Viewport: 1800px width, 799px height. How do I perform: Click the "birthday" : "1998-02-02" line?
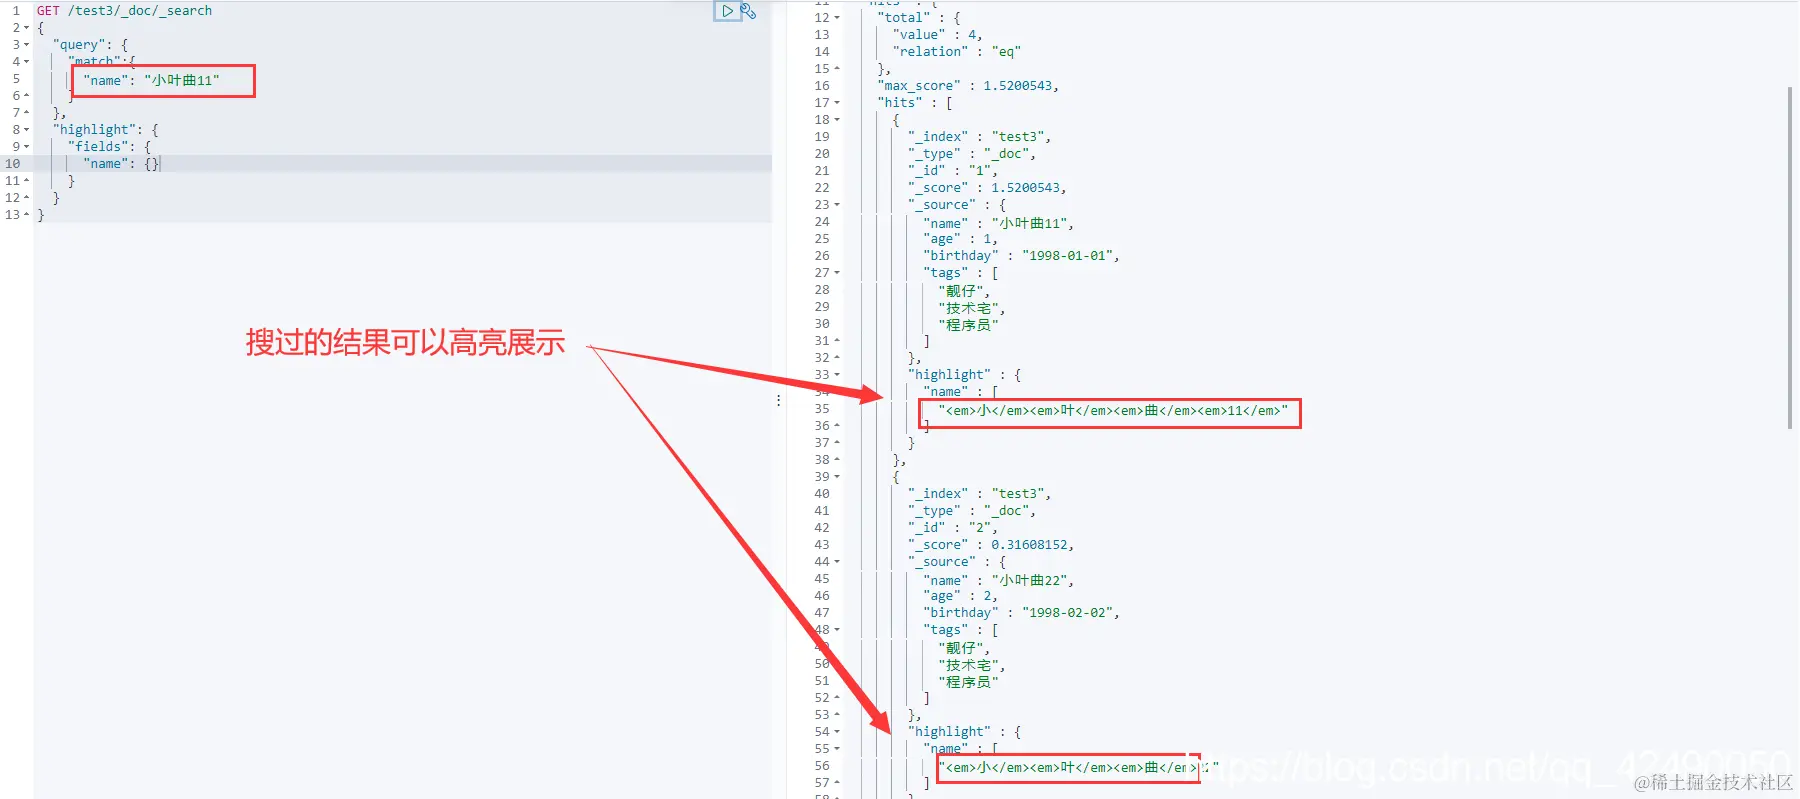click(x=1021, y=613)
